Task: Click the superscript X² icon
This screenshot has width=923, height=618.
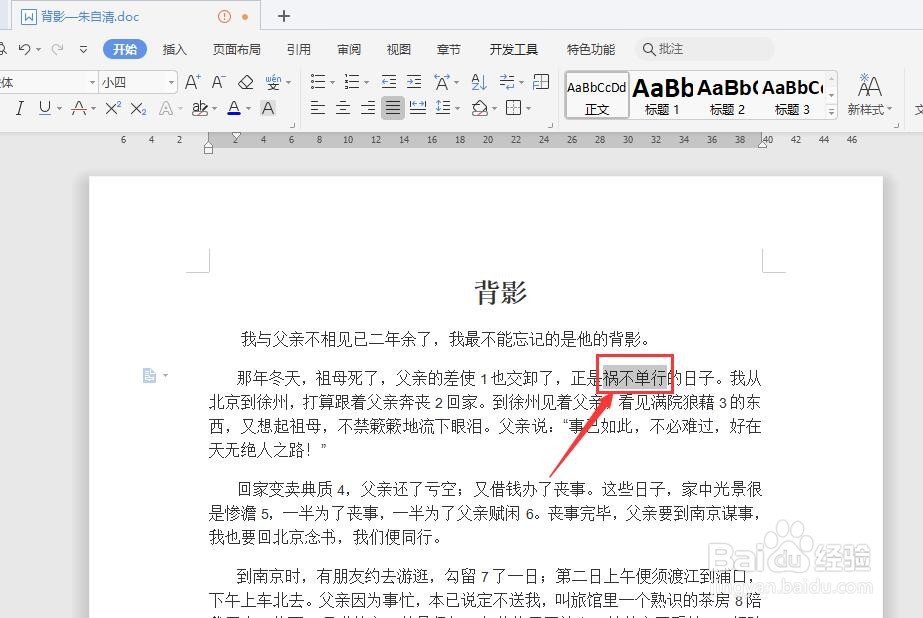Action: 112,106
